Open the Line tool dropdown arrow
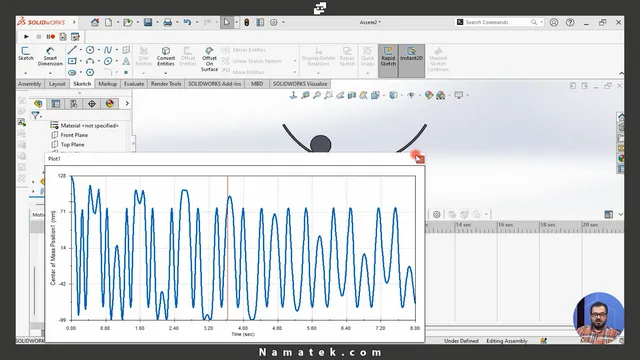The image size is (640, 360). [80, 50]
